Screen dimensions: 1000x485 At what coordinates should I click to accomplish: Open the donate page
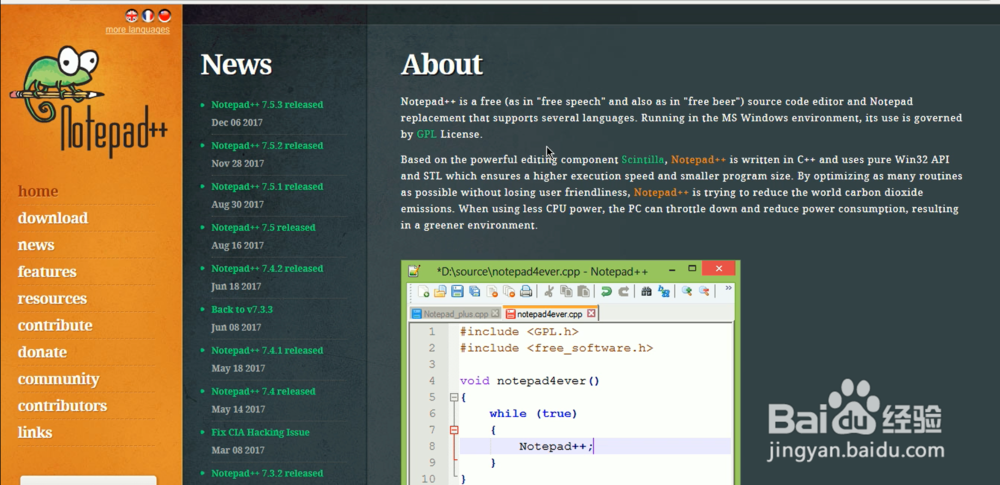(x=42, y=352)
